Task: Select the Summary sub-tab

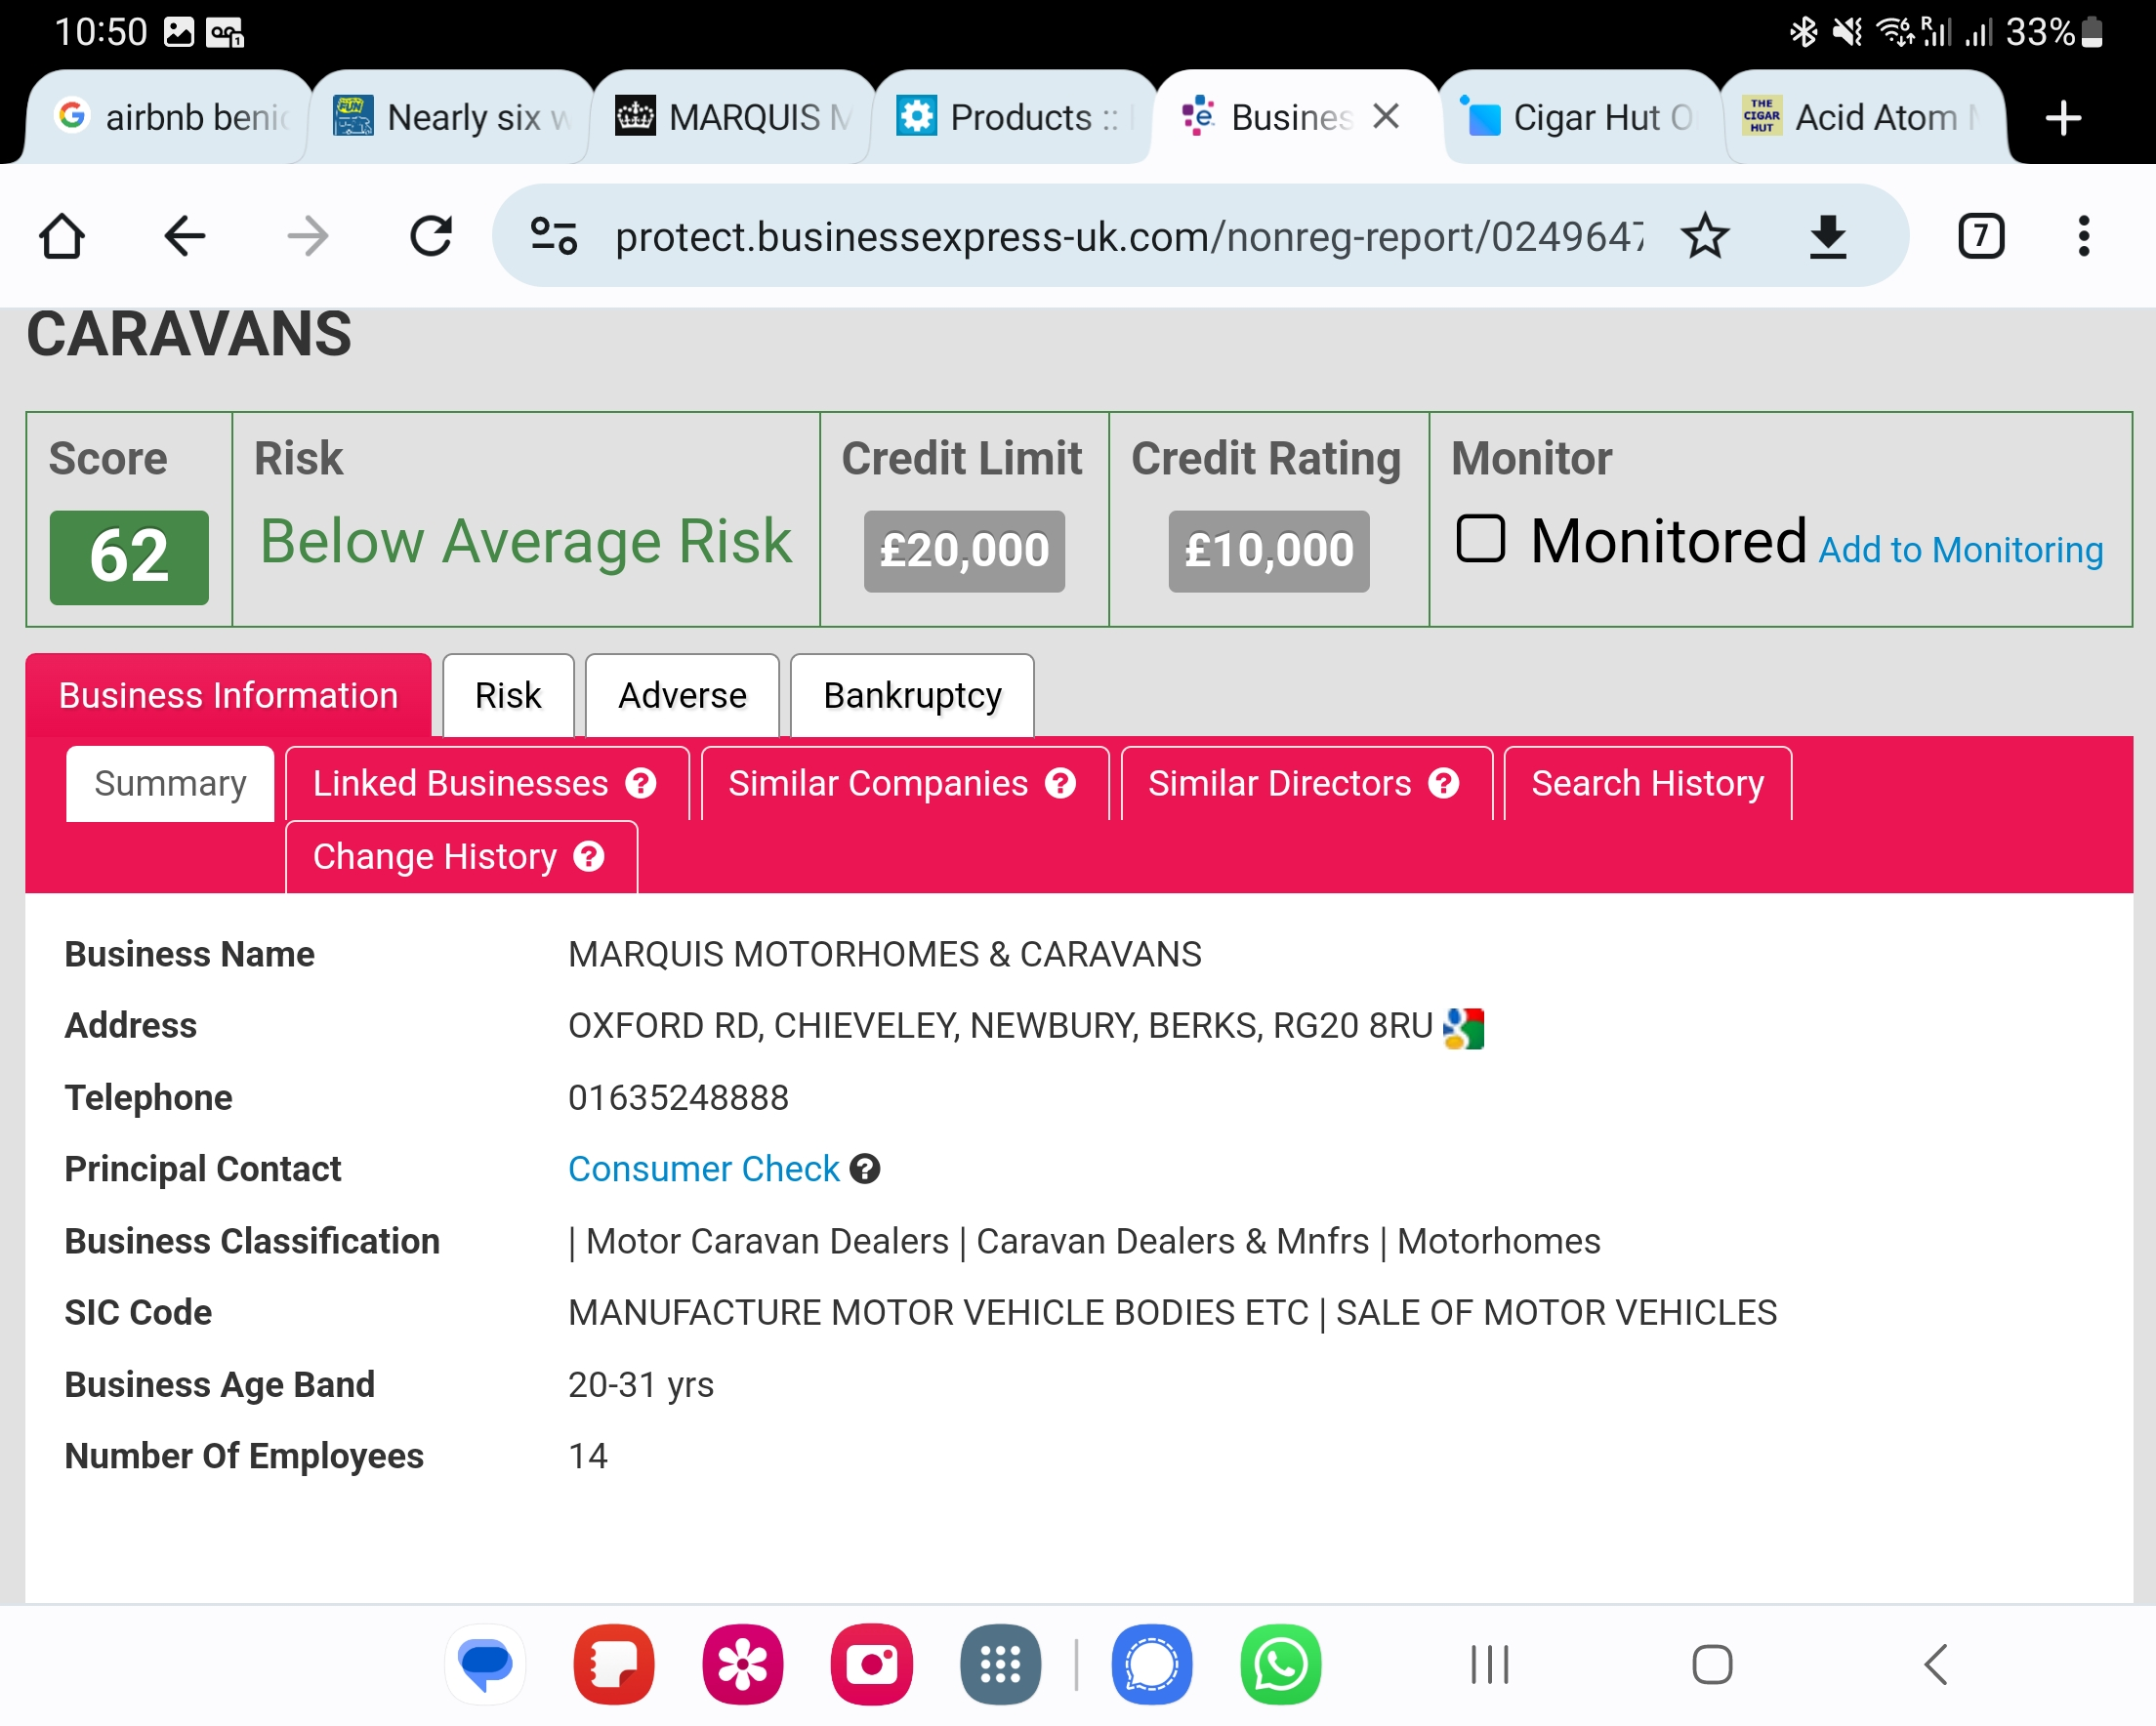Action: tap(170, 784)
